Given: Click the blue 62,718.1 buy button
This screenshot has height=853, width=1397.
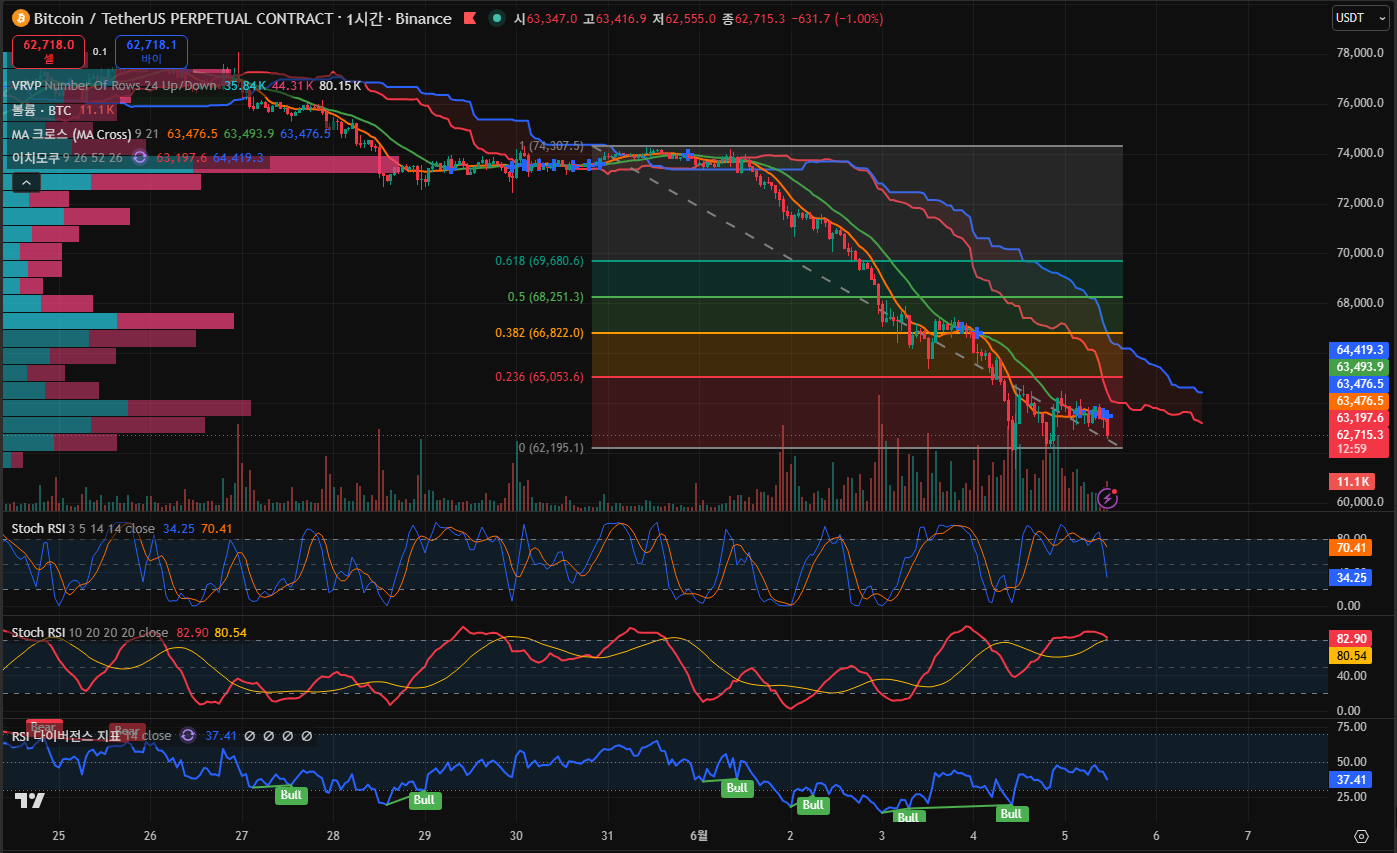Looking at the screenshot, I should click(151, 51).
